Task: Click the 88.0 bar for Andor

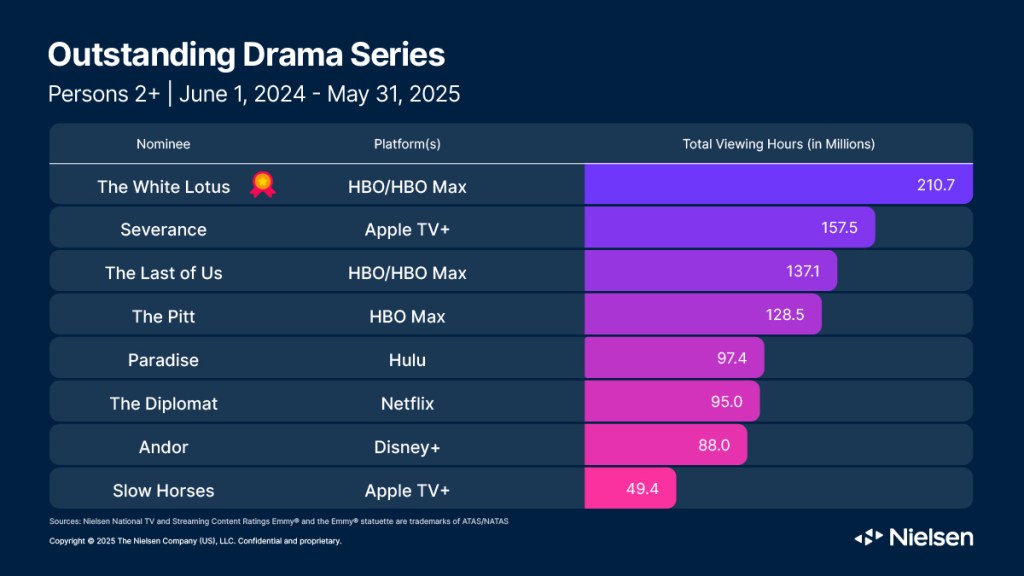Action: point(665,447)
